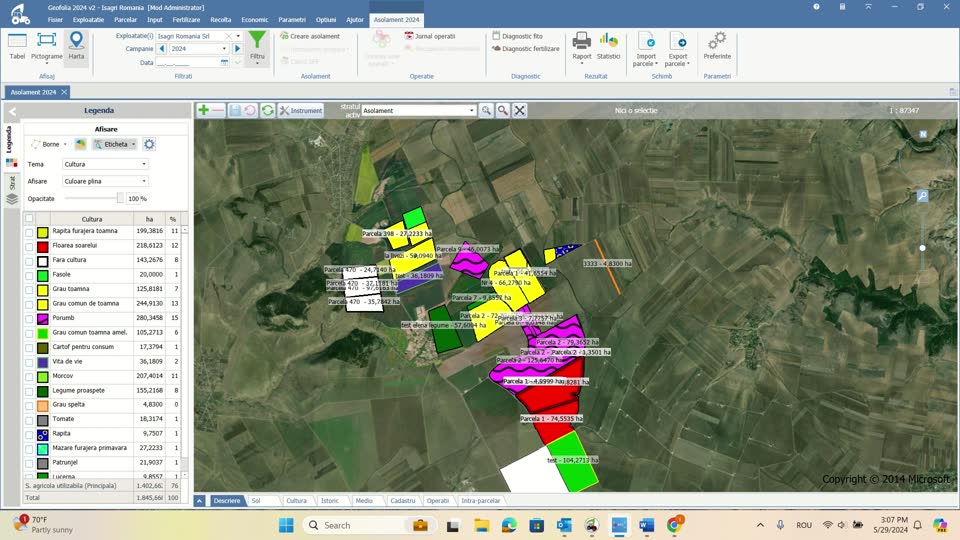Switch to Tabel view
Screen dimensions: 960x540
pyautogui.click(x=17, y=47)
